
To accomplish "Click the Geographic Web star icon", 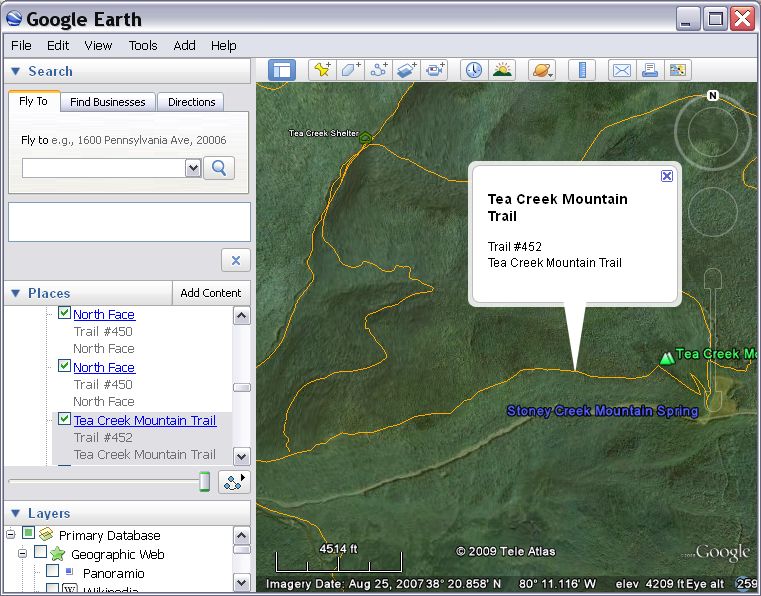I will pyautogui.click(x=57, y=553).
